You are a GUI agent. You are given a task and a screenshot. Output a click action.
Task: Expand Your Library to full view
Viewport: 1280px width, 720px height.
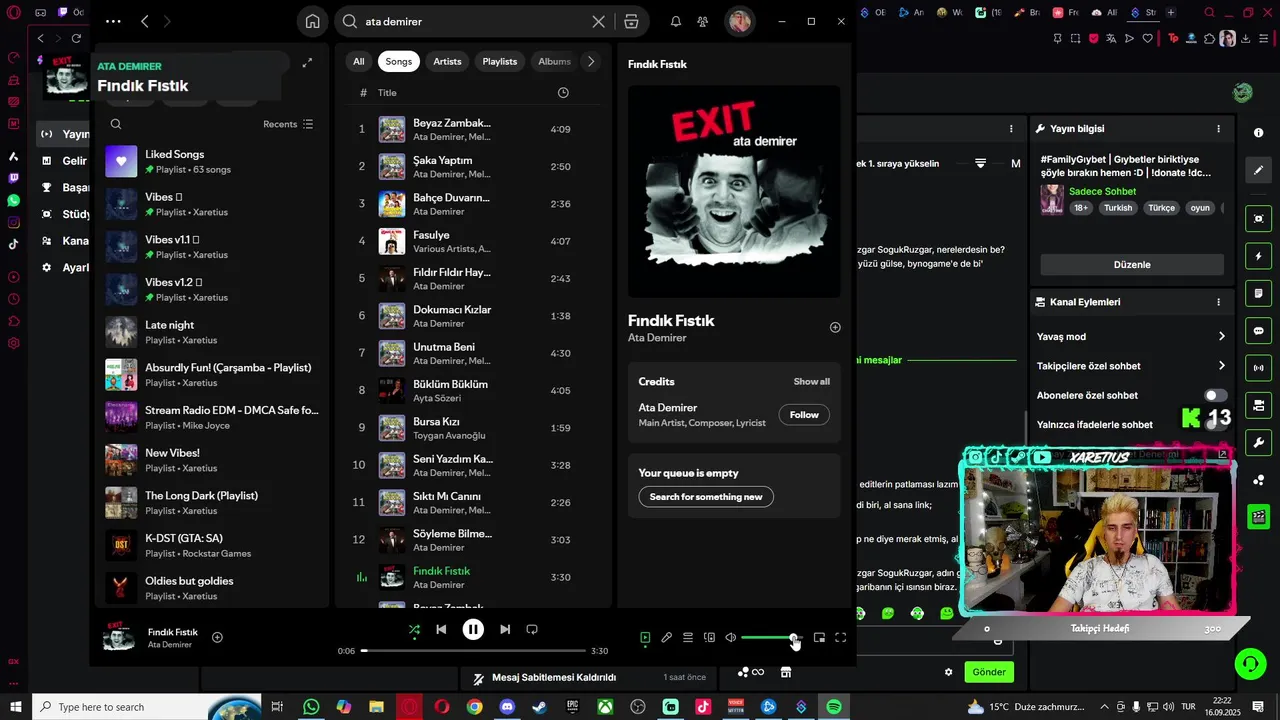pos(307,62)
